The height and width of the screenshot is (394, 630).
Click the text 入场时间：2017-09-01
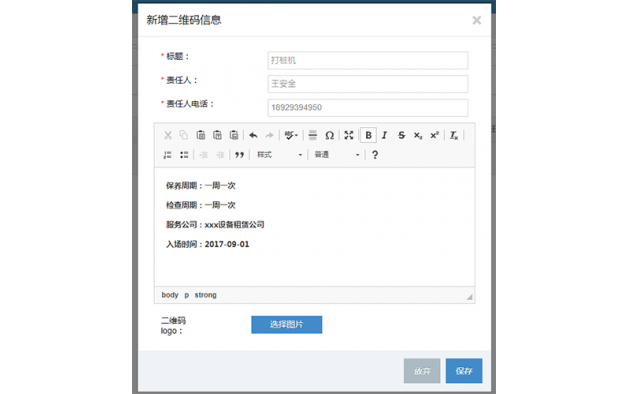click(207, 244)
